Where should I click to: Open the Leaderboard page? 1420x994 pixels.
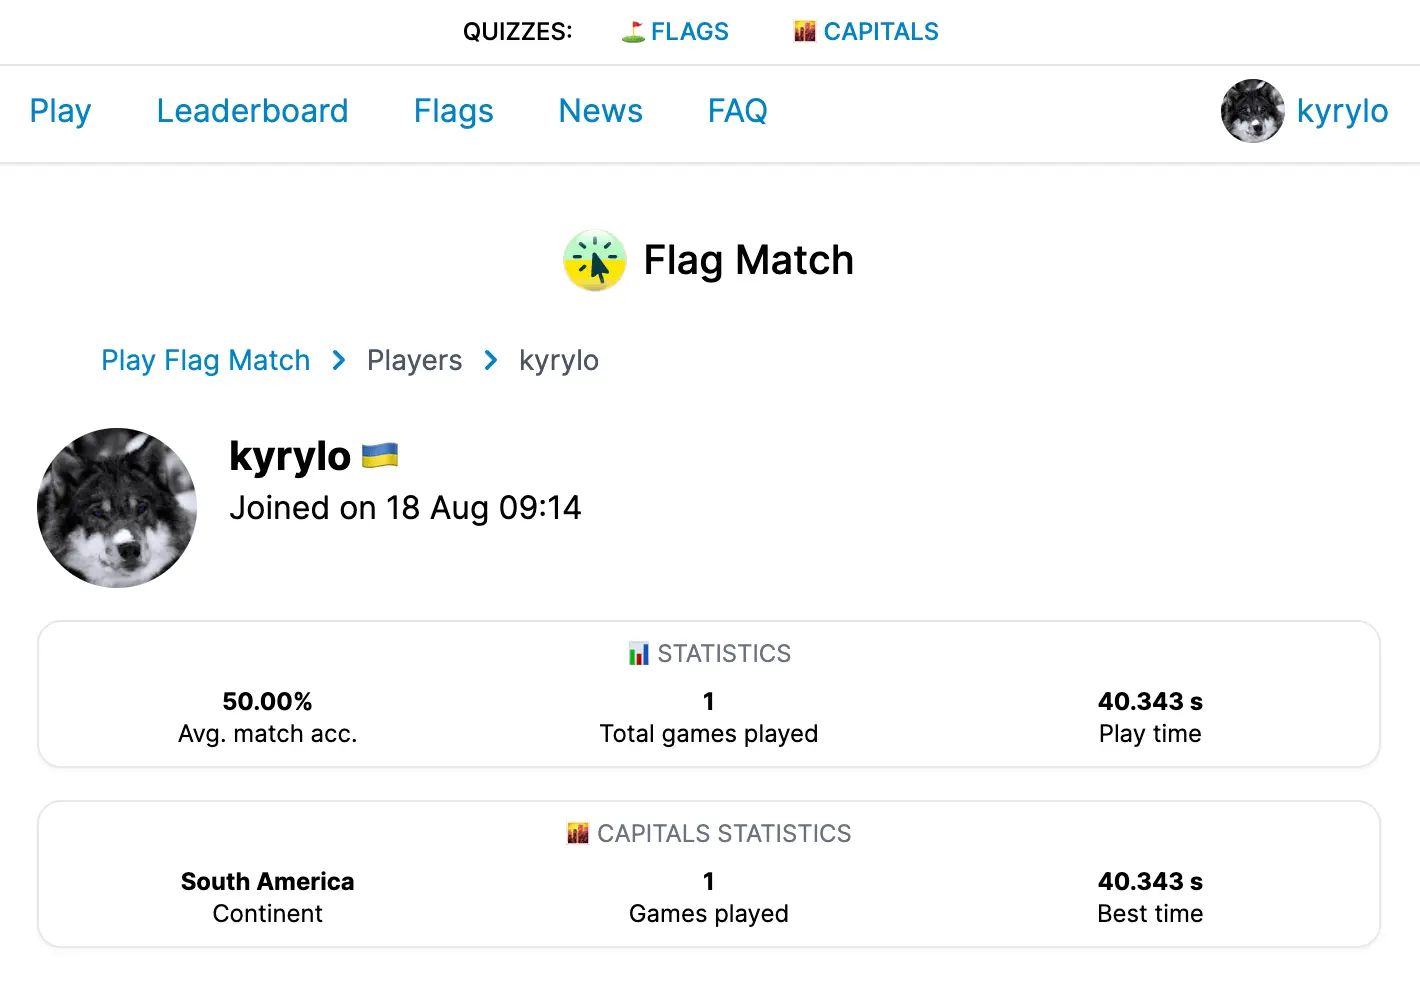(x=252, y=111)
